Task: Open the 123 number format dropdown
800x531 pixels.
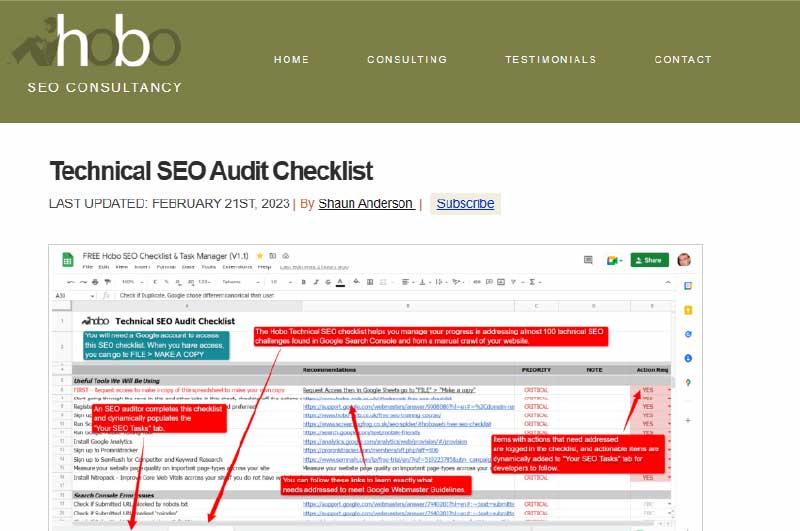Action: 204,282
